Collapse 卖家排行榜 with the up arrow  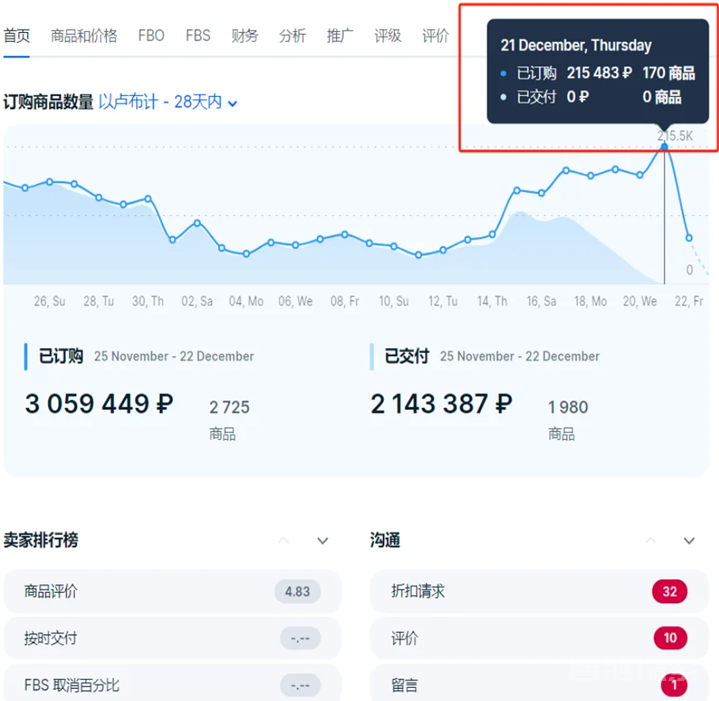coord(284,540)
